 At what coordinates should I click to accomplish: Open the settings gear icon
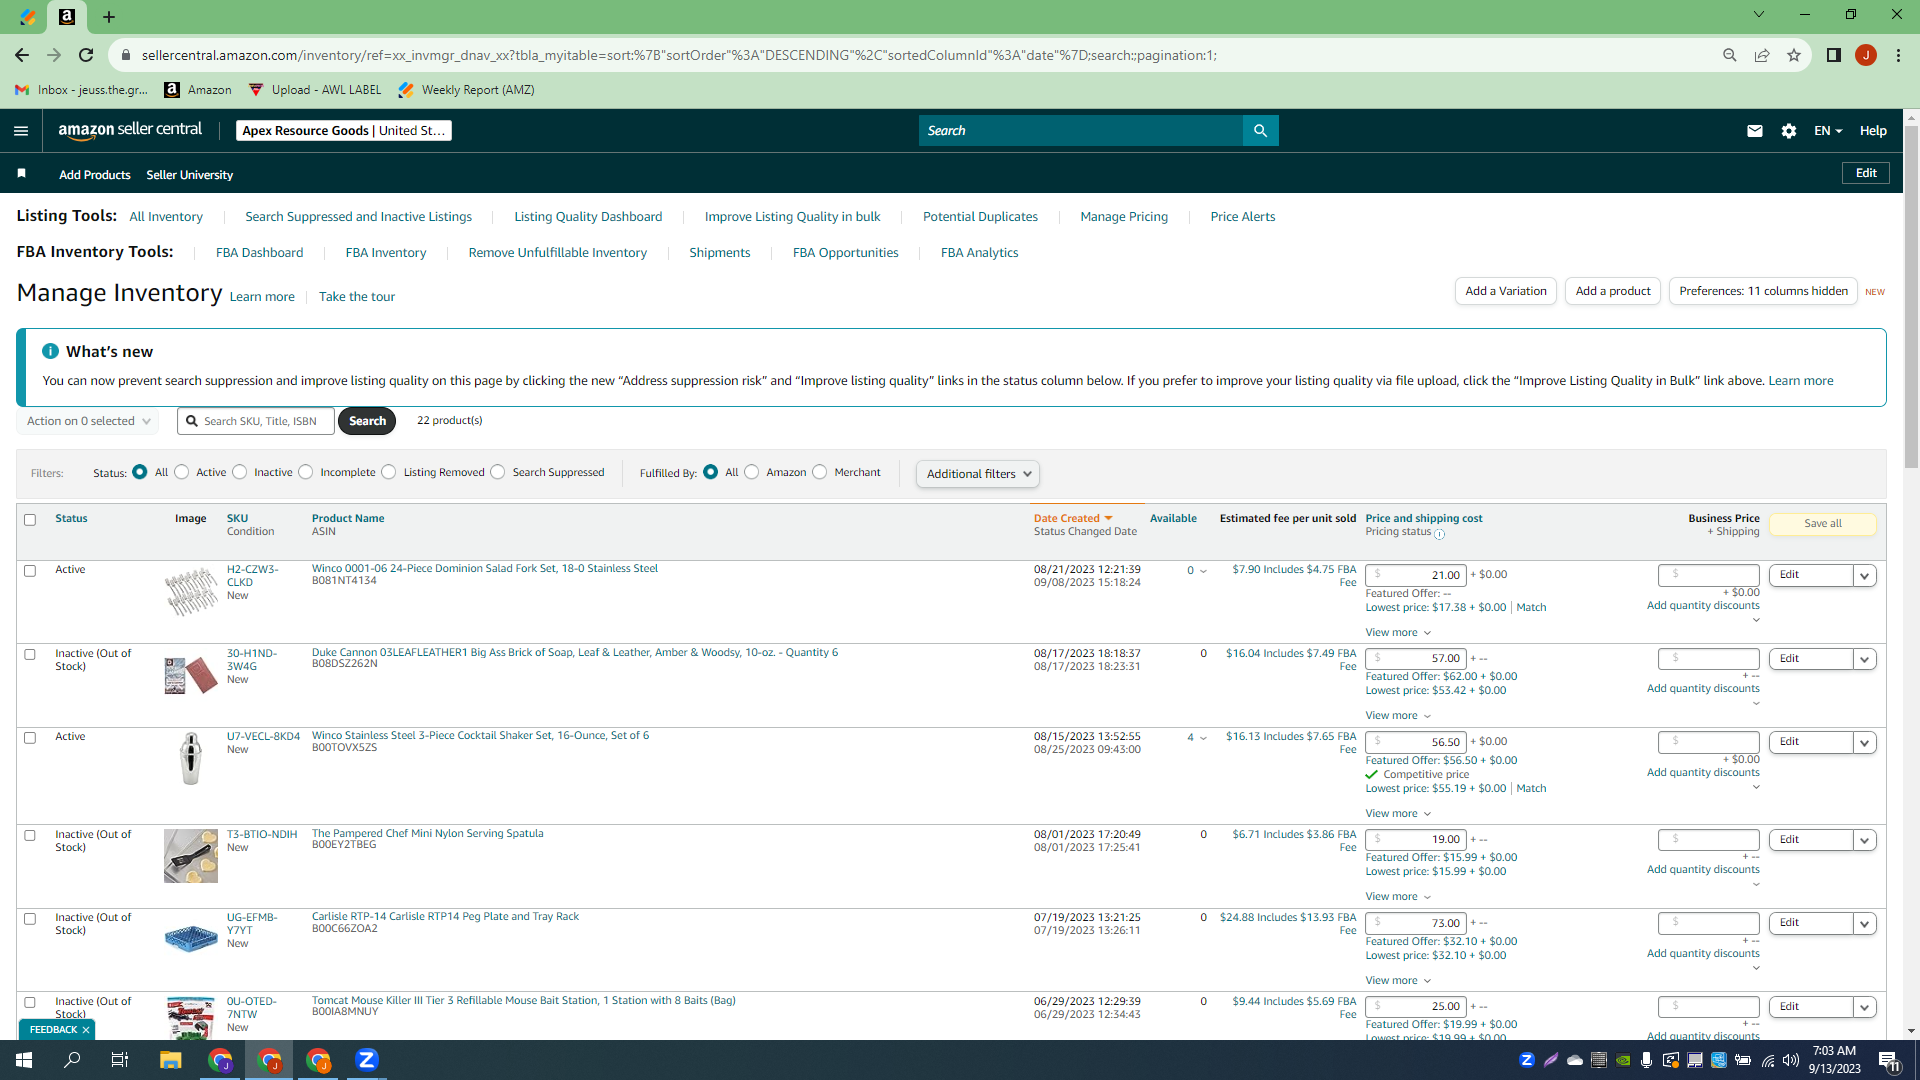tap(1789, 131)
